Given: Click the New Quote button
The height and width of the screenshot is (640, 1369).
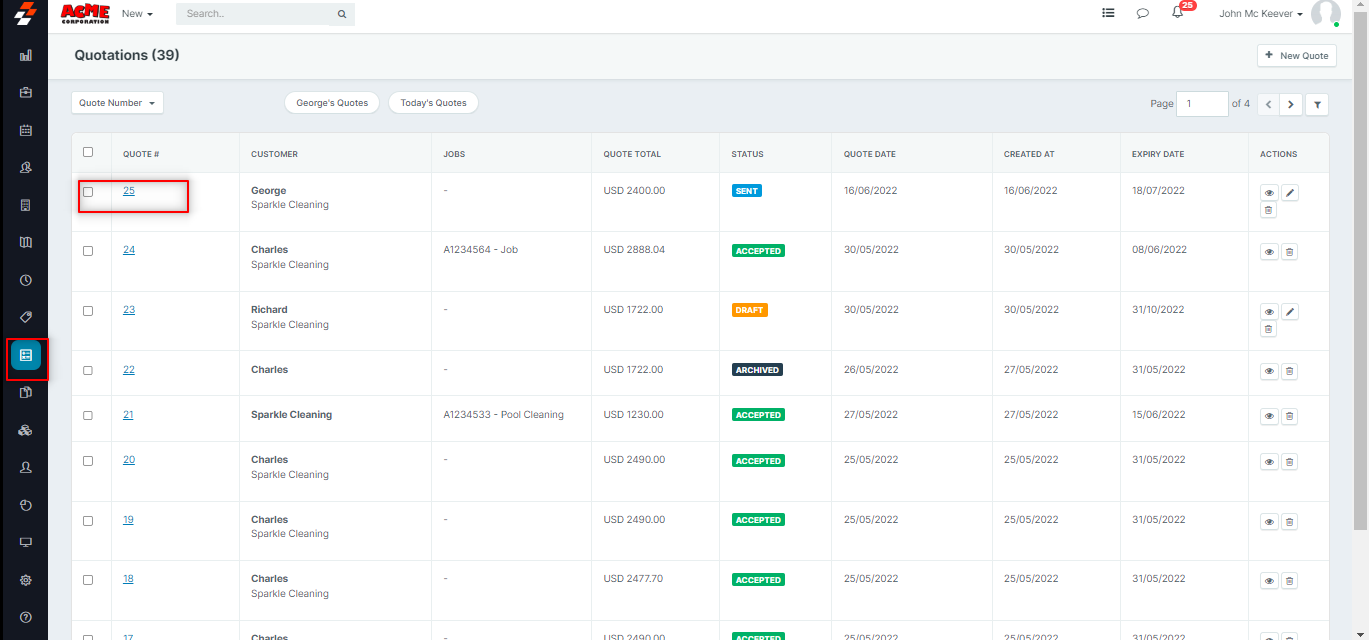Looking at the screenshot, I should coord(1296,56).
